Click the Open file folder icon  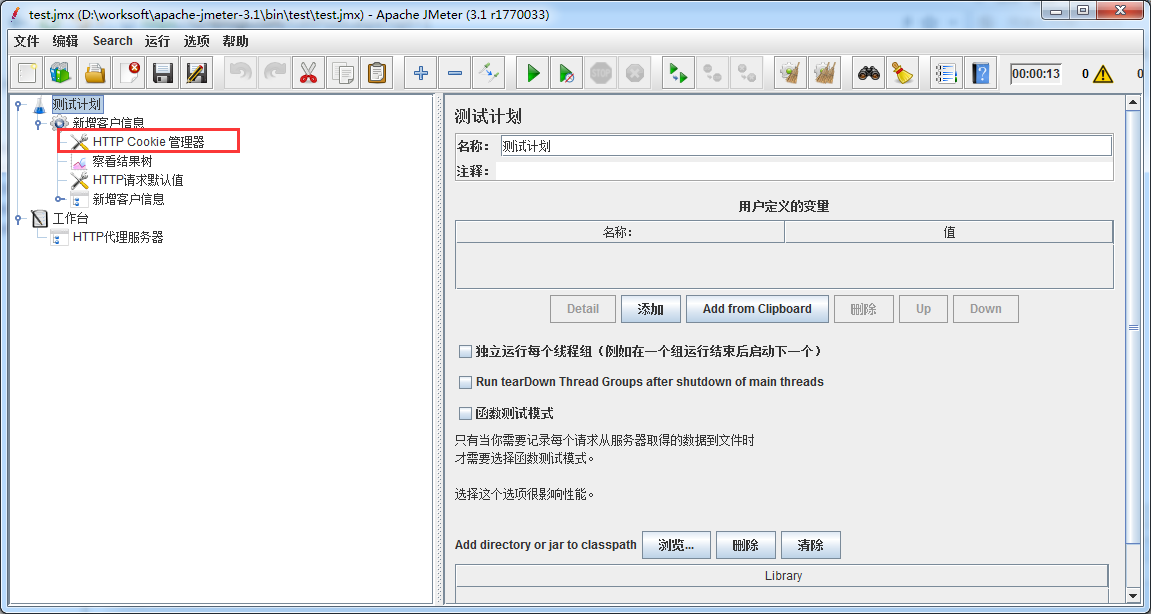(95, 73)
